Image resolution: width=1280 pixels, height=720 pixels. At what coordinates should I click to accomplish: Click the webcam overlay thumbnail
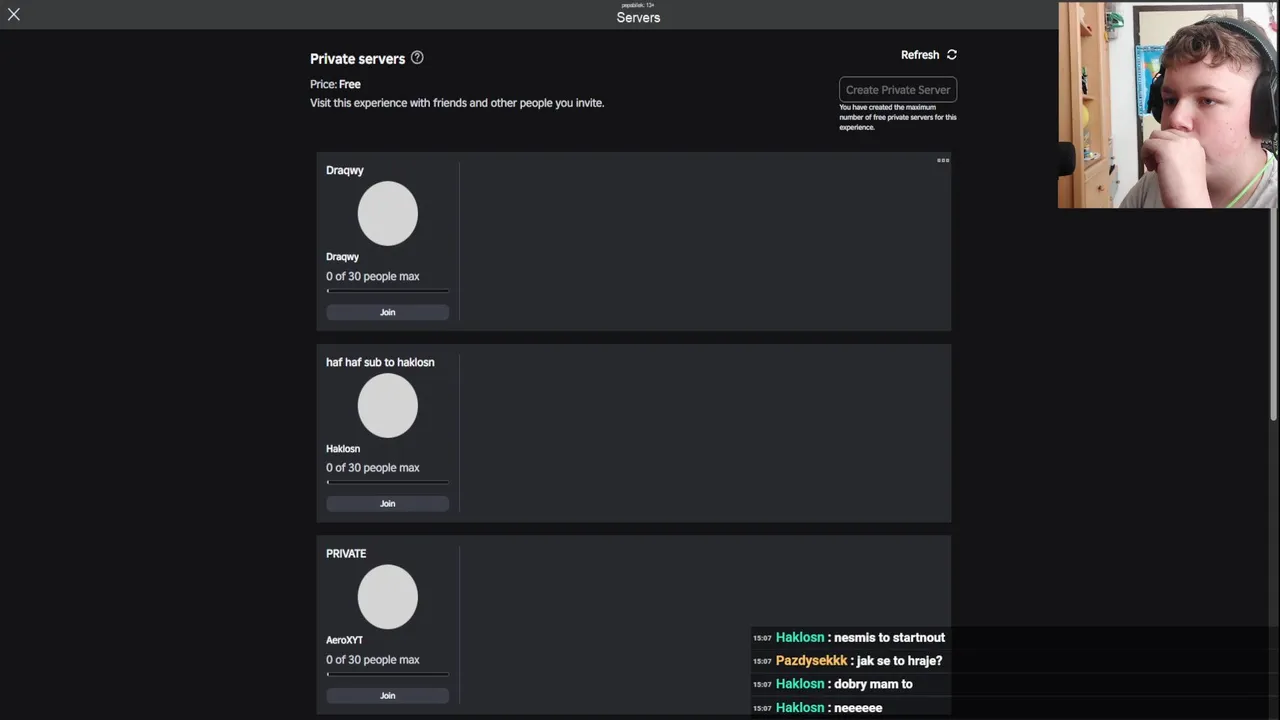click(x=1168, y=105)
